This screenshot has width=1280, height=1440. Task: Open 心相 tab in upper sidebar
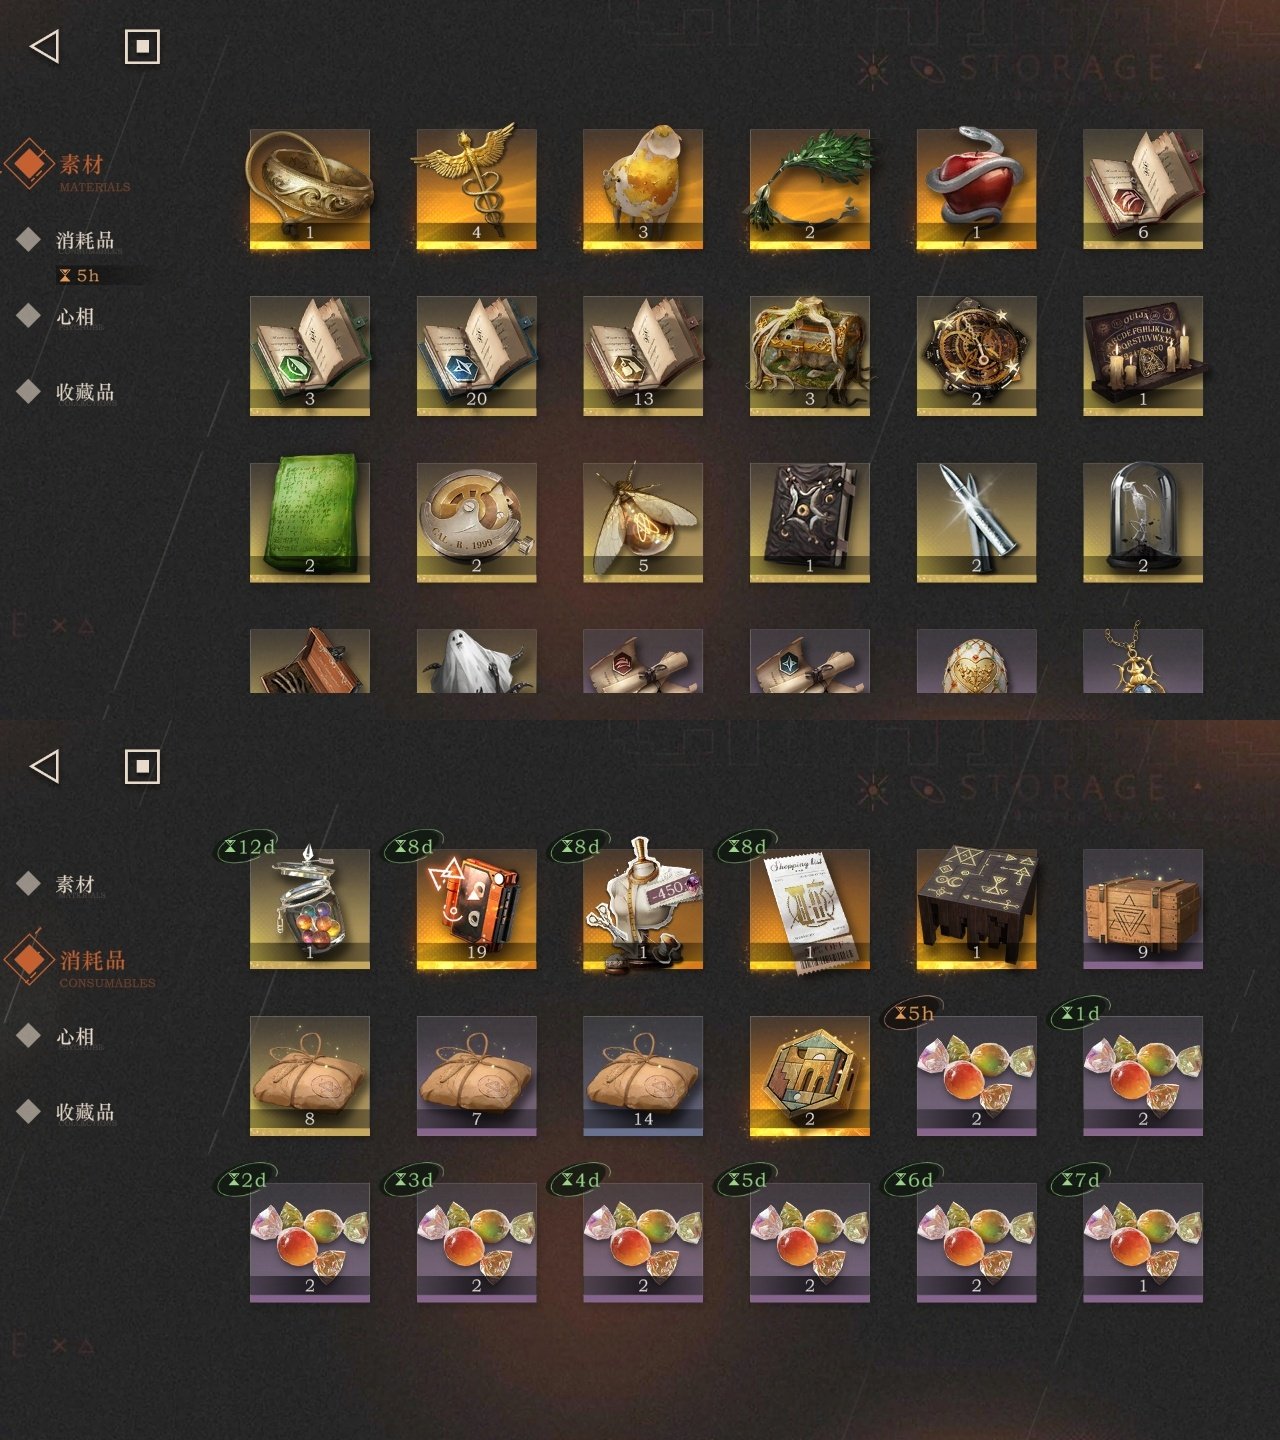pyautogui.click(x=75, y=316)
